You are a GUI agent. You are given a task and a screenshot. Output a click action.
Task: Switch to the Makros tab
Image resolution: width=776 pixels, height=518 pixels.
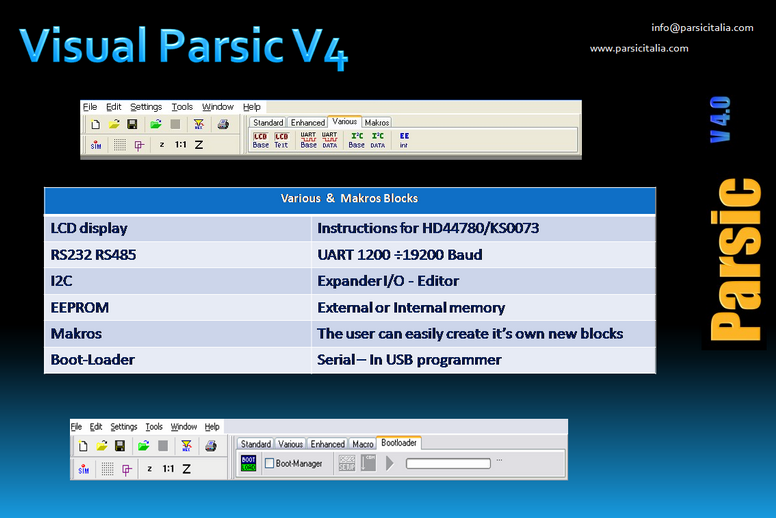(x=377, y=122)
